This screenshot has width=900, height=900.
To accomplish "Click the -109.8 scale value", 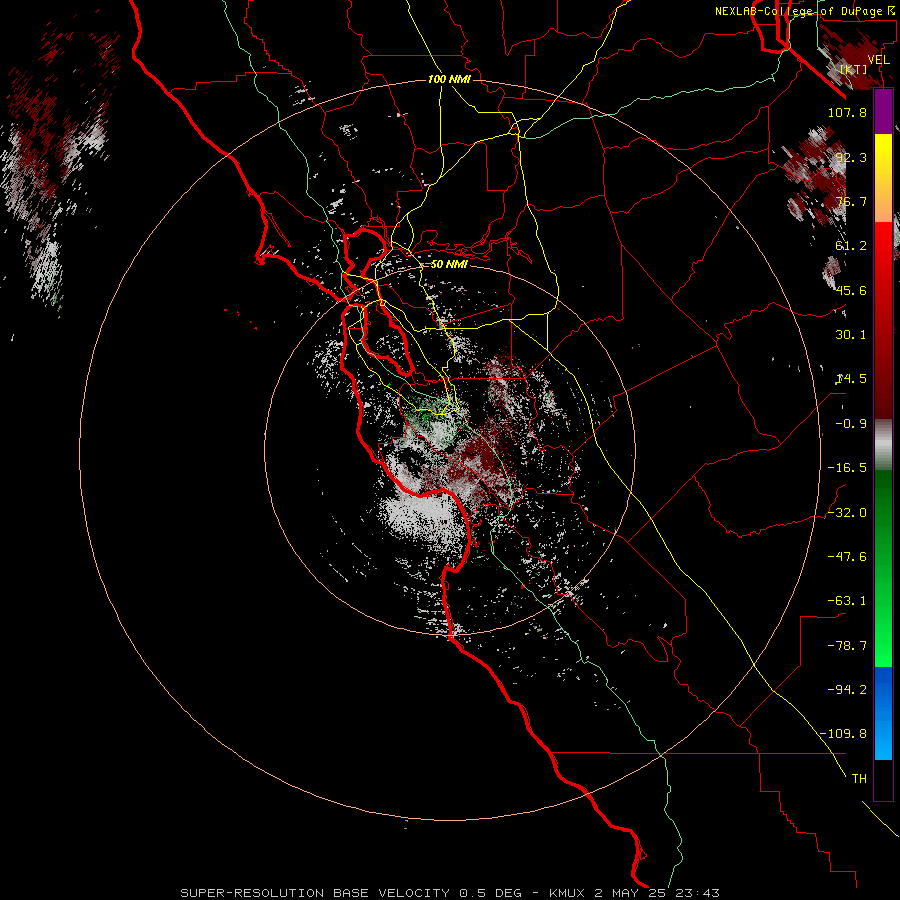I will (x=844, y=734).
